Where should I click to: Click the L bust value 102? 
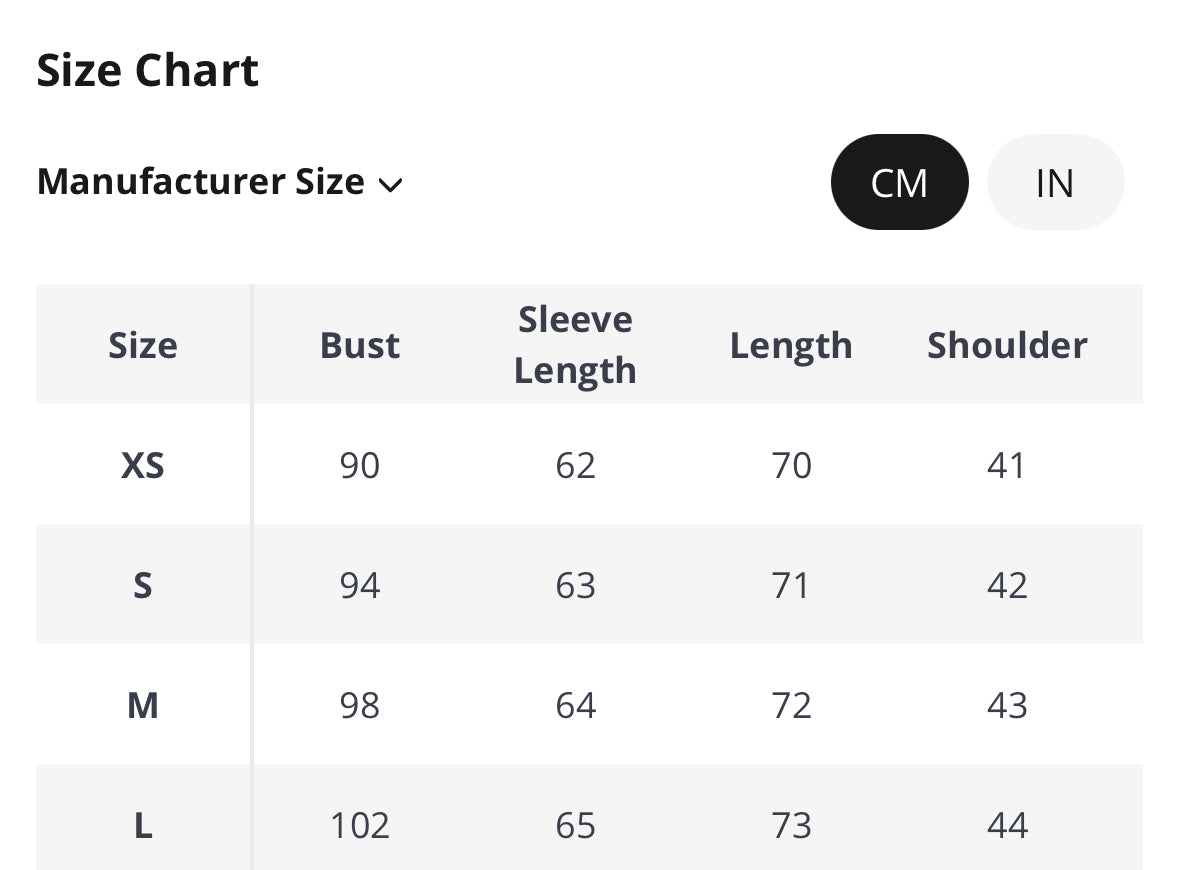coord(360,826)
